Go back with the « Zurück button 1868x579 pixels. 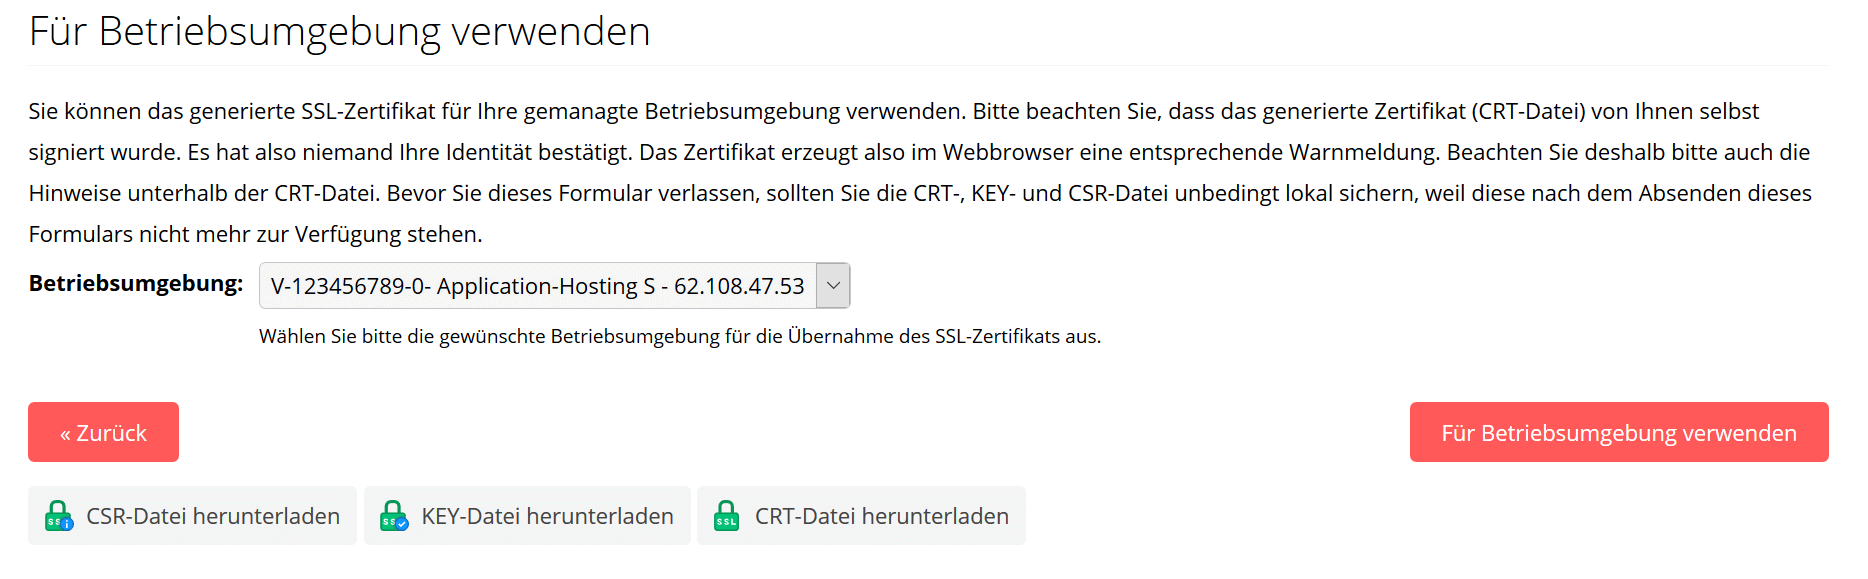coord(103,432)
